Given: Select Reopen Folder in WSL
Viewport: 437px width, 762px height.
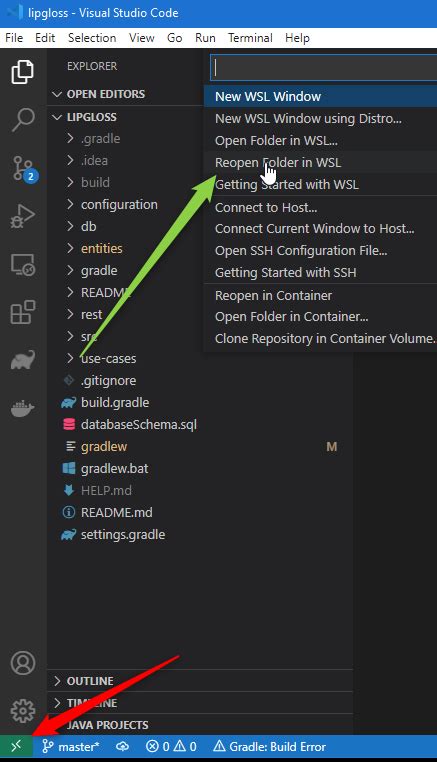Looking at the screenshot, I should (320, 162).
